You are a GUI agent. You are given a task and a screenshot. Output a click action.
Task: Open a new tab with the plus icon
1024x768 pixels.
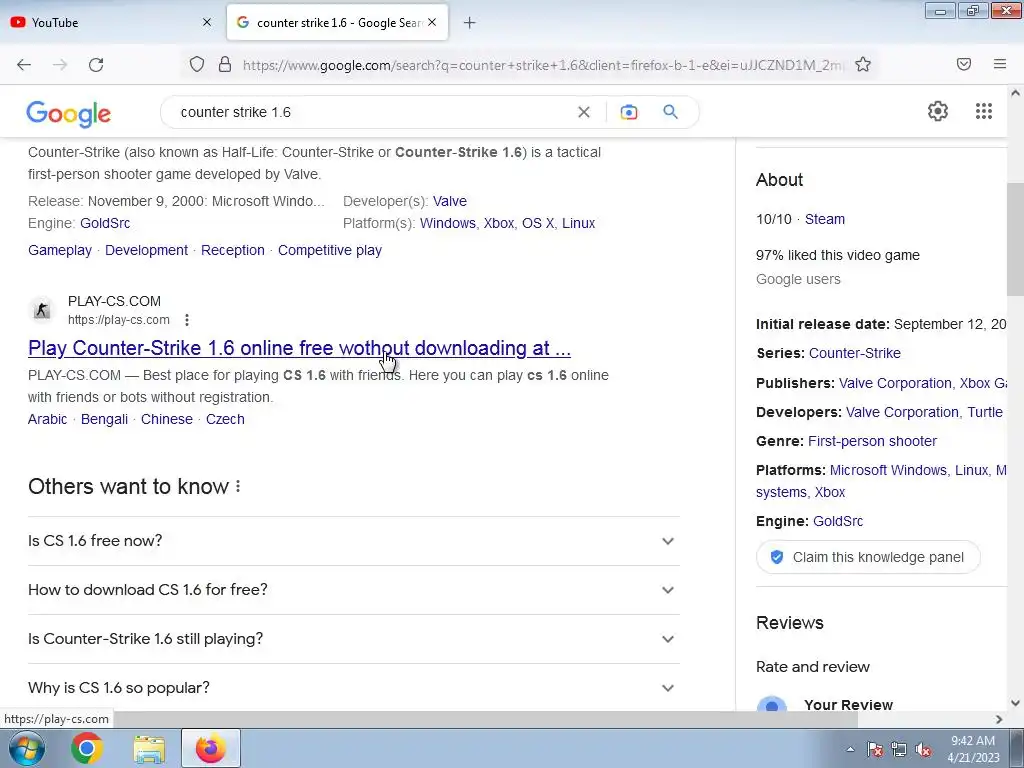tap(470, 23)
